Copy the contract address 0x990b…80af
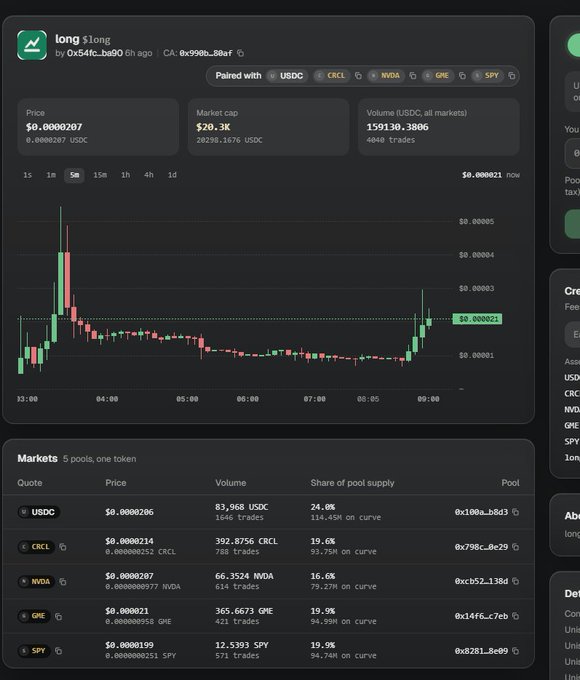Image resolution: width=580 pixels, height=680 pixels. point(240,53)
